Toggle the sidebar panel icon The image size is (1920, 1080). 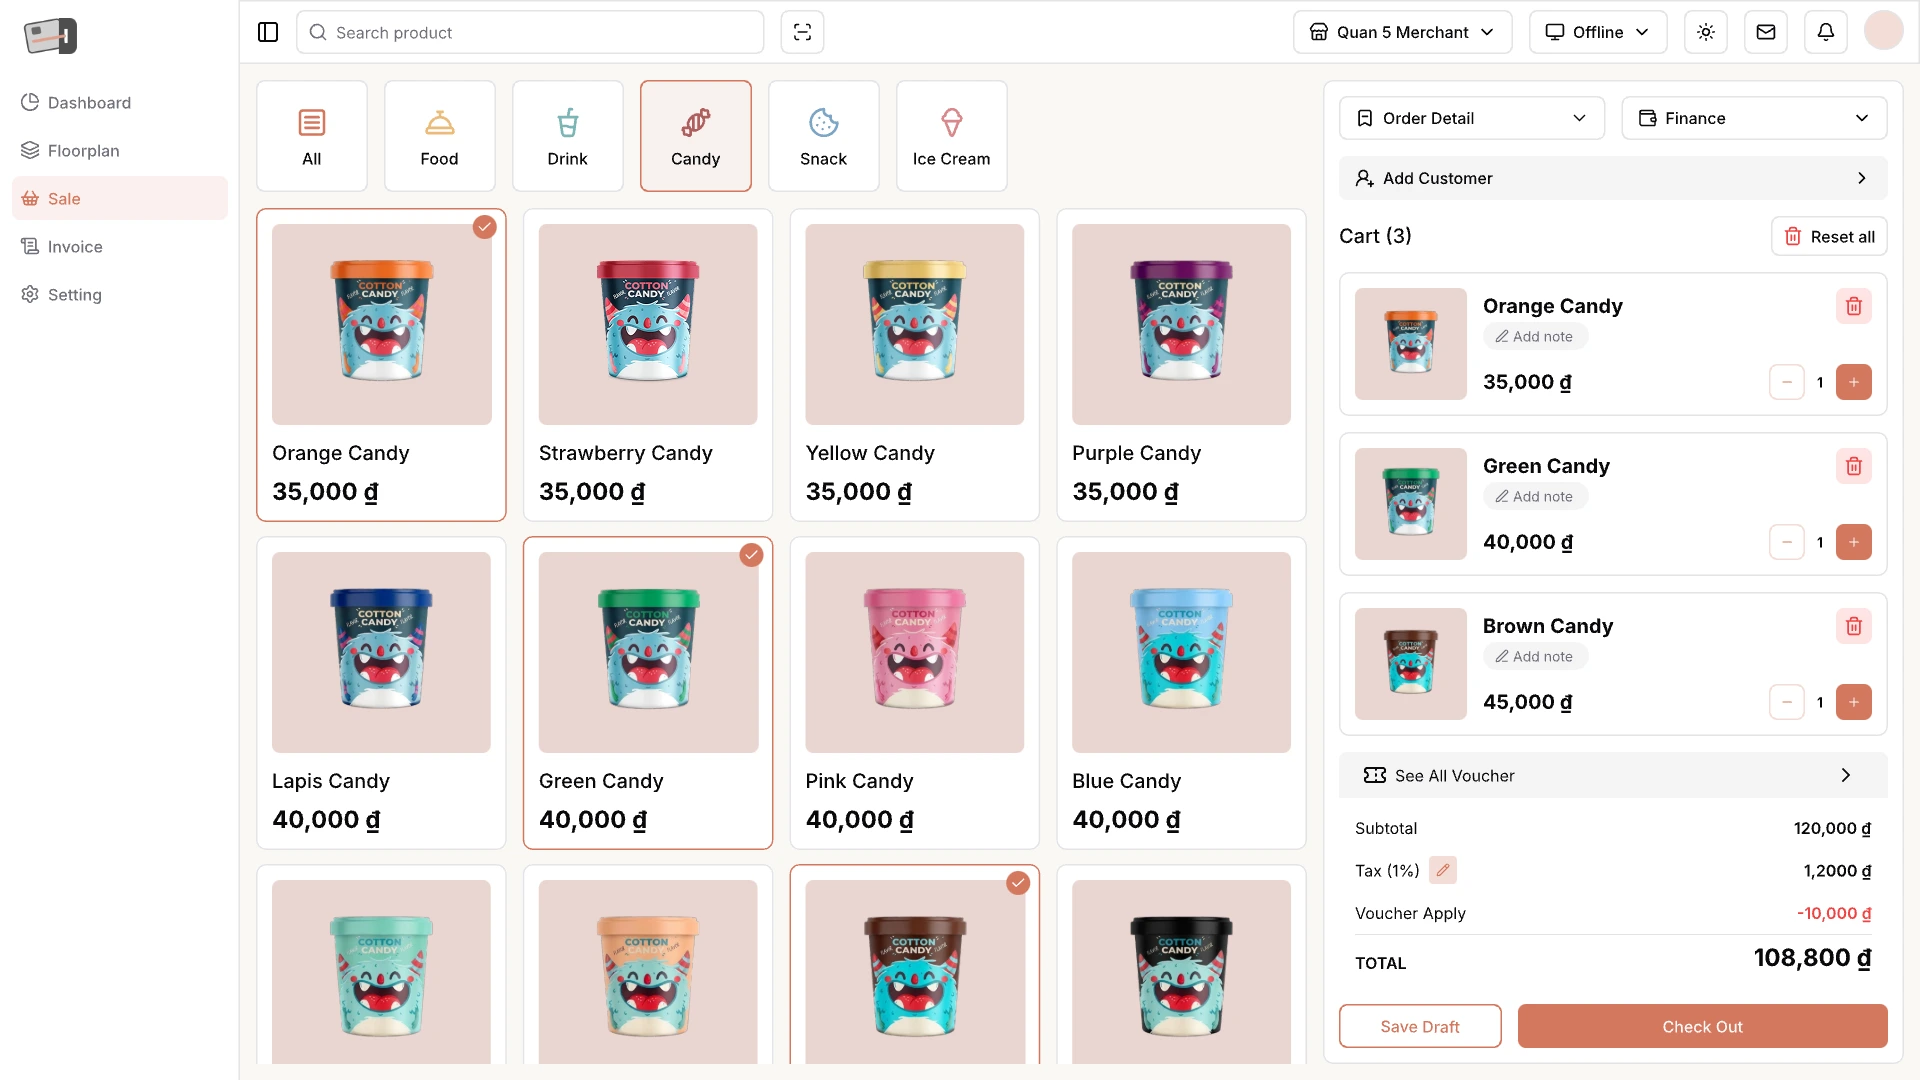[268, 32]
